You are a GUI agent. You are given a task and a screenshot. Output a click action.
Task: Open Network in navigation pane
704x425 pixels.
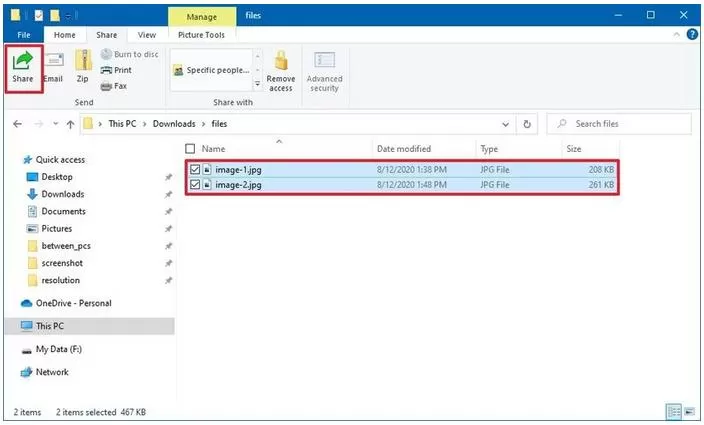pos(52,372)
